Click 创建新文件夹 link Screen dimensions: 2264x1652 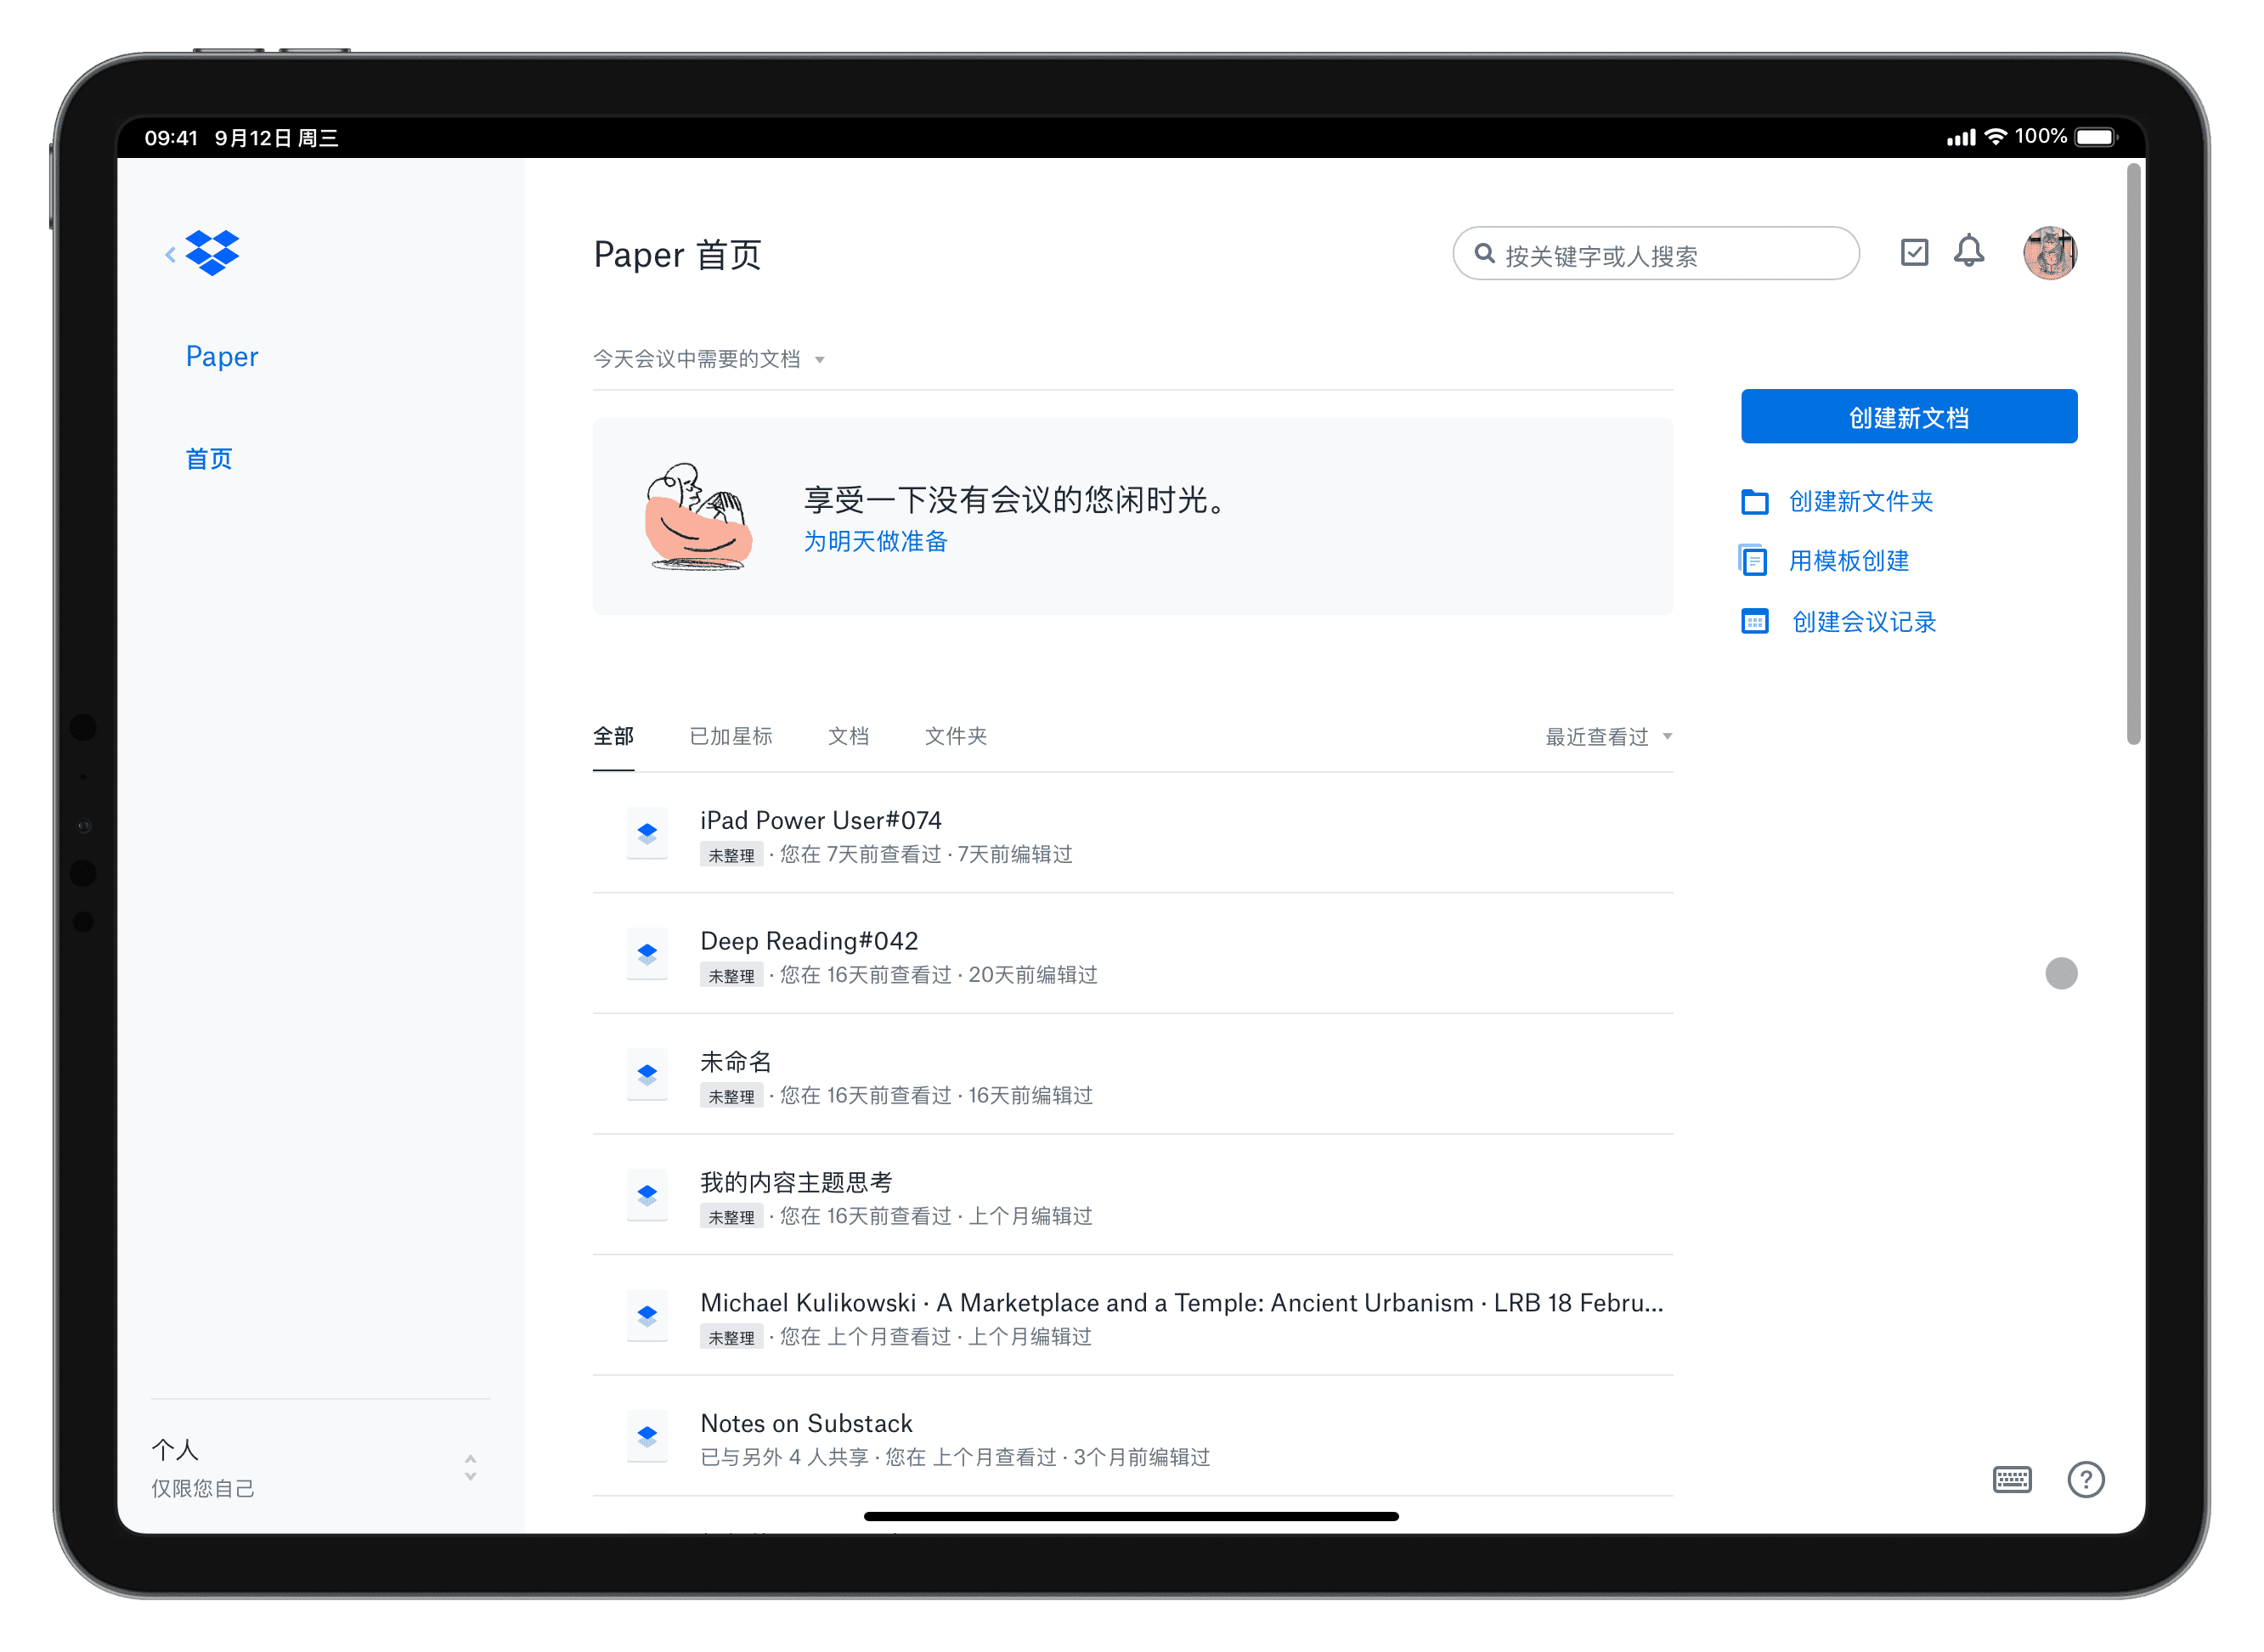1861,502
